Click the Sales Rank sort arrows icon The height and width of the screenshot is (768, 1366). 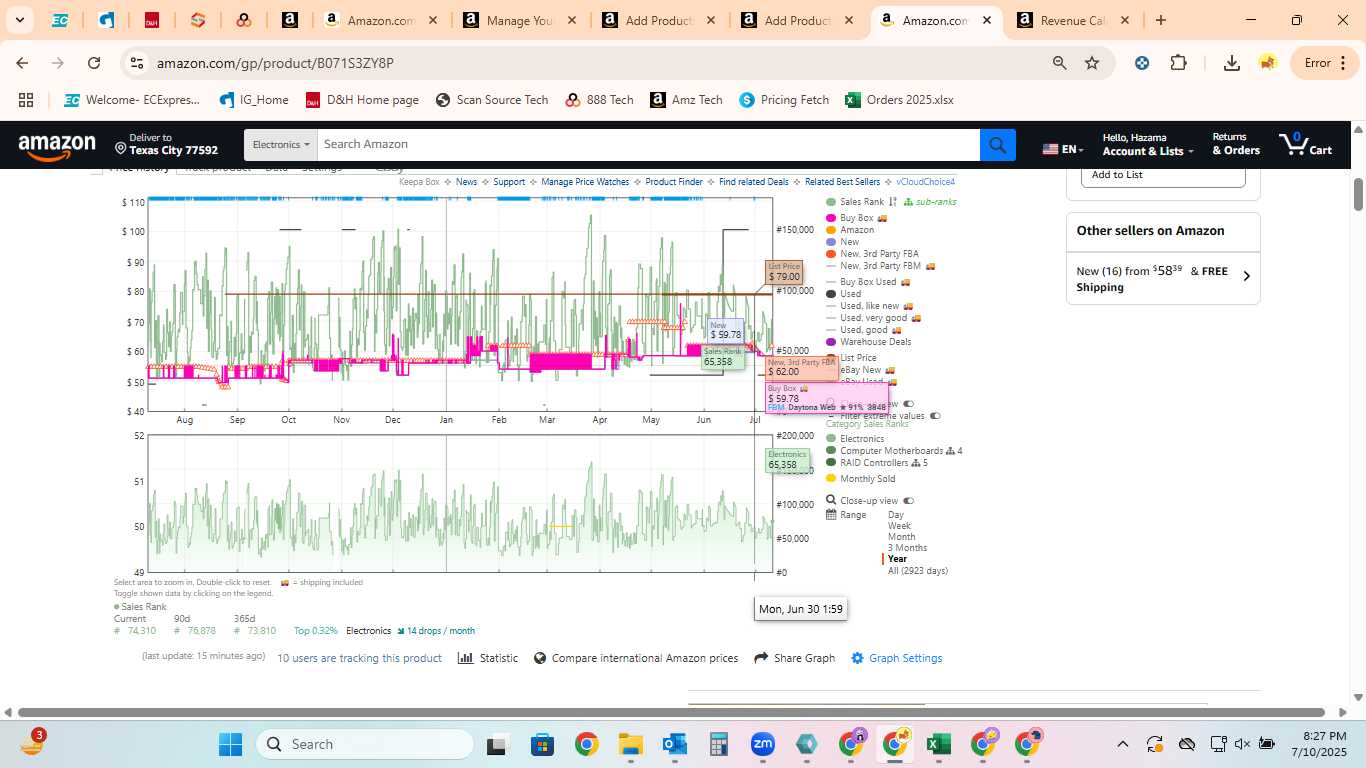point(893,202)
